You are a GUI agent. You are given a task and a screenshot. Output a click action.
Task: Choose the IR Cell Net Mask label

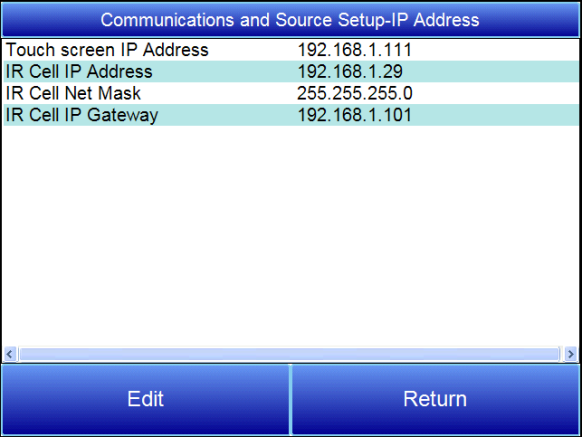click(73, 93)
